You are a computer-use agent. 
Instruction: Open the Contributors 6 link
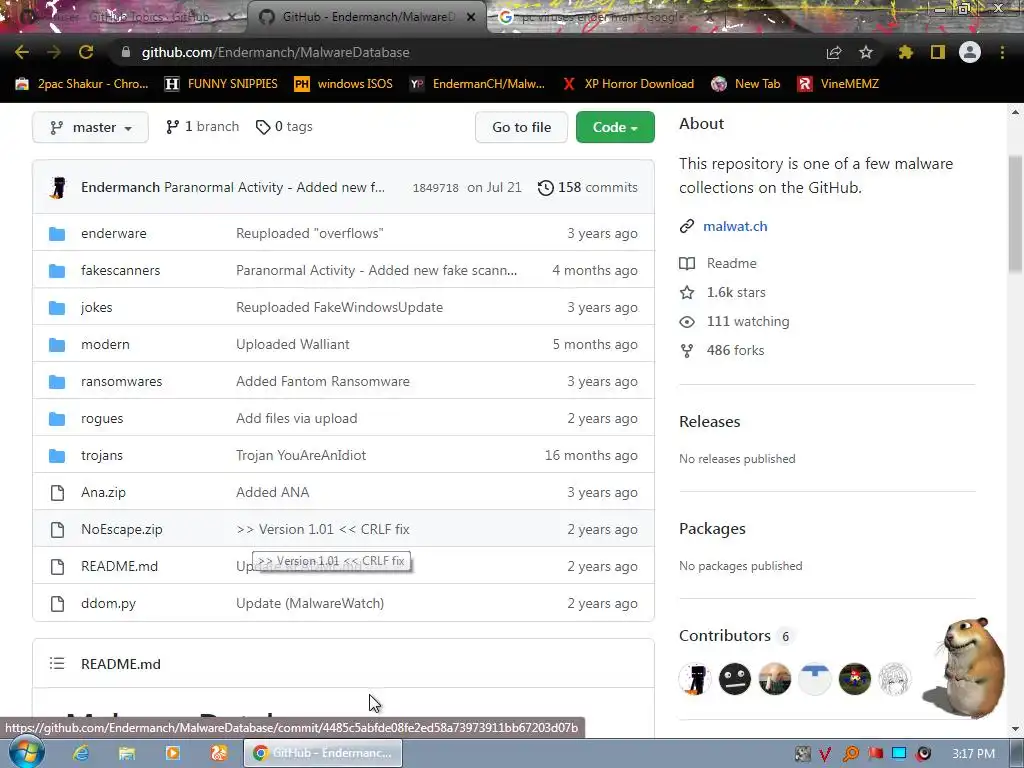[736, 636]
